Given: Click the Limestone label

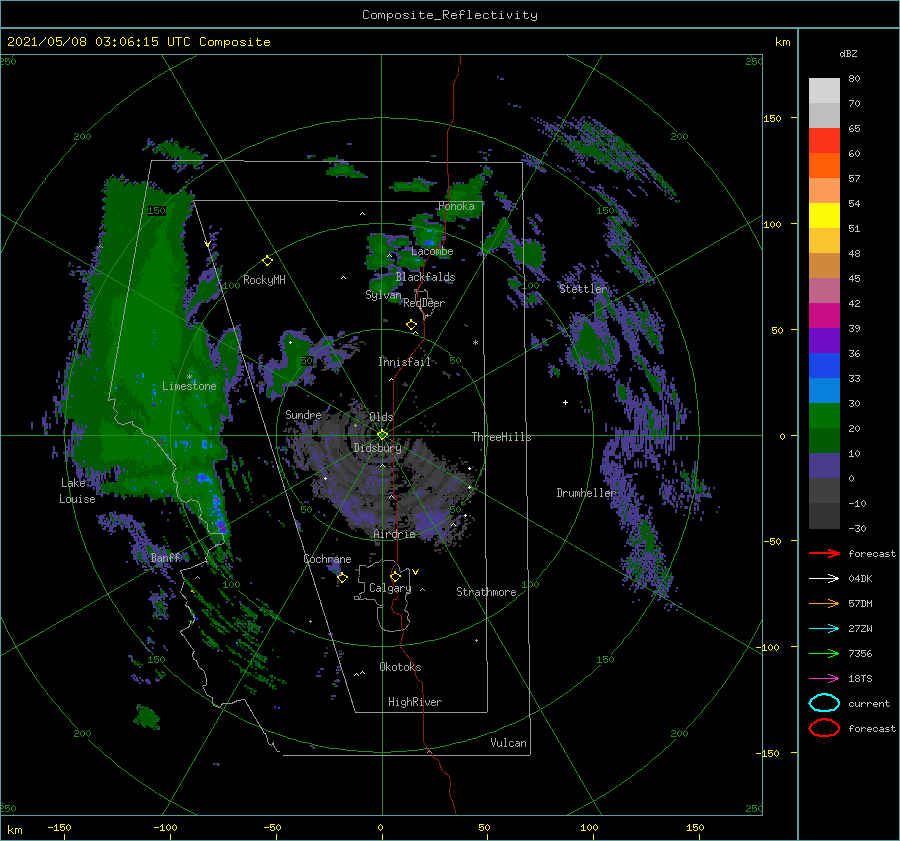Looking at the screenshot, I should click(189, 386).
